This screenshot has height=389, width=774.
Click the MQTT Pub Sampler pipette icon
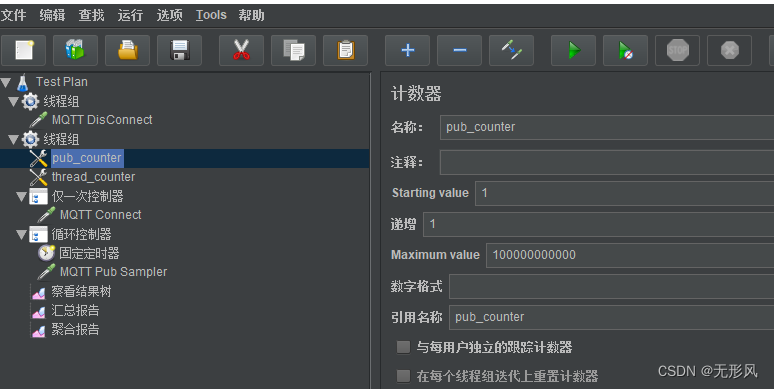click(x=46, y=272)
